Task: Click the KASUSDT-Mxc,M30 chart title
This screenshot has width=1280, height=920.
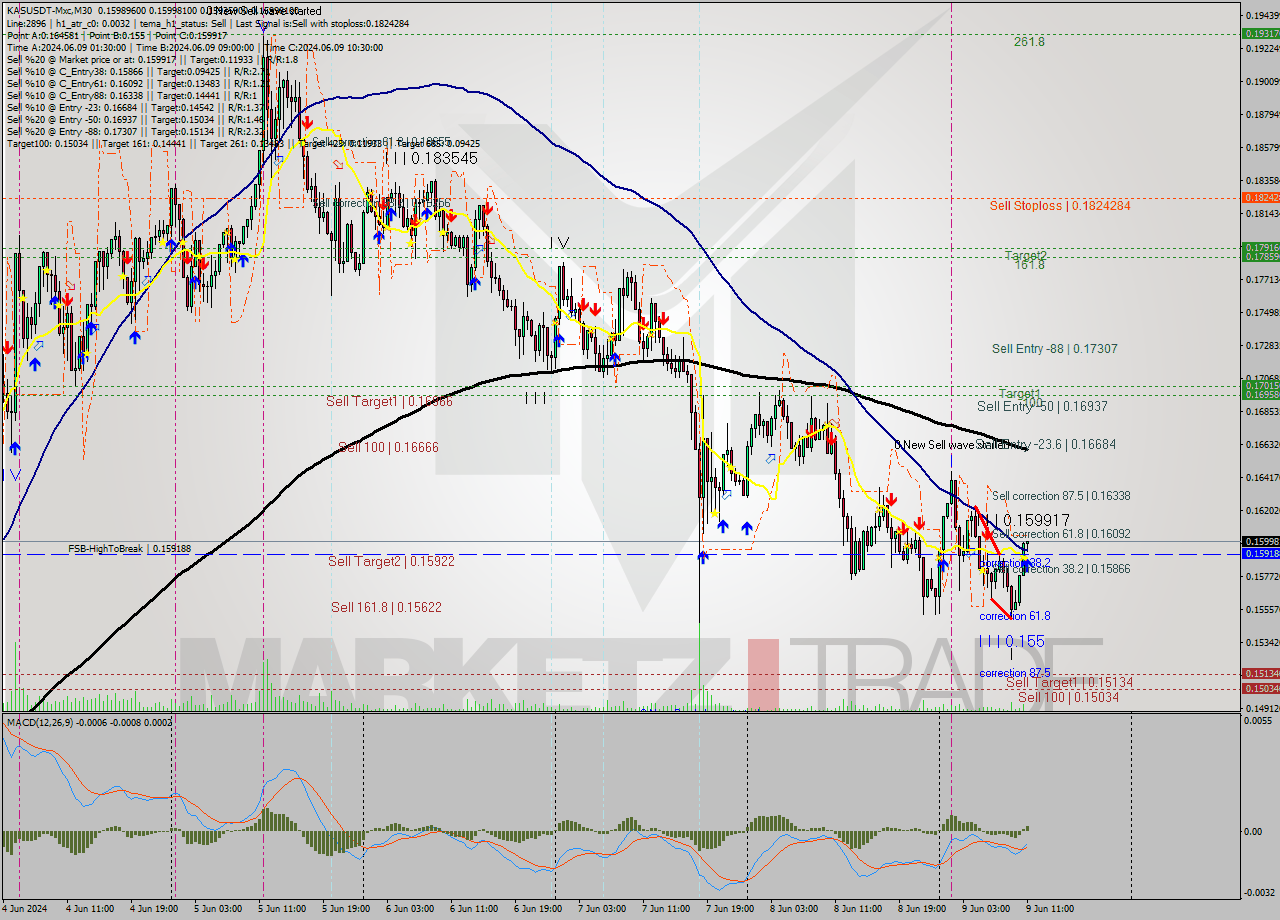Action: (52, 11)
